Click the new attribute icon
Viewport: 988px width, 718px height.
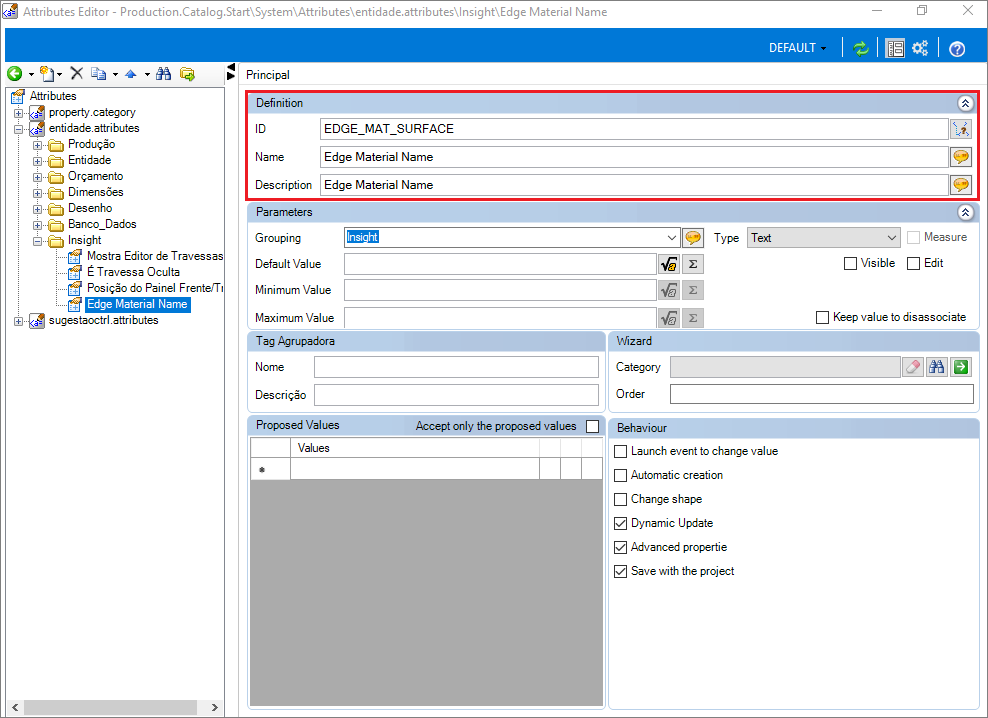(47, 74)
